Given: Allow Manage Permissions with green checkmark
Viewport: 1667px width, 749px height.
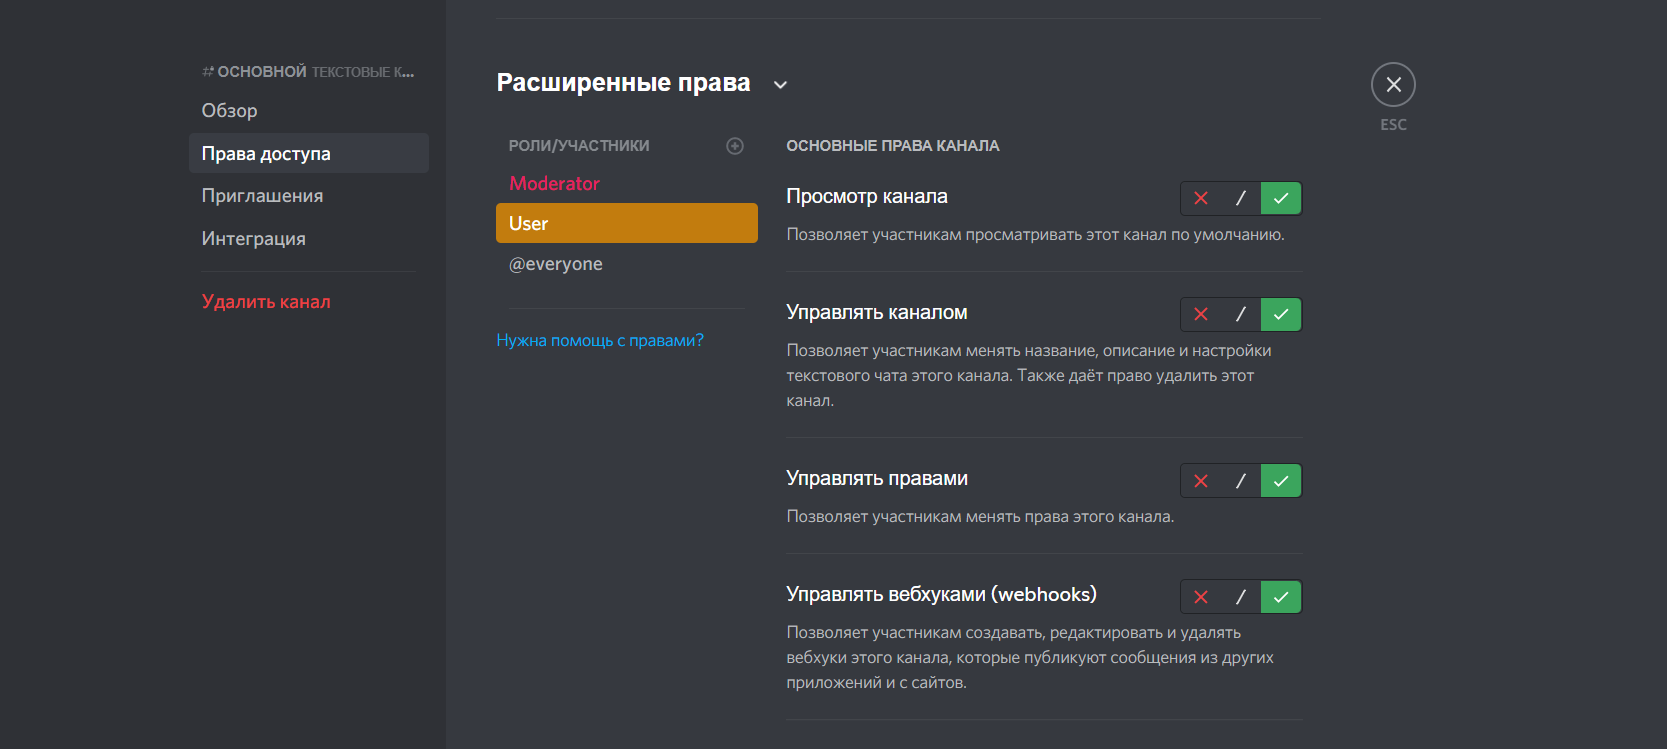Looking at the screenshot, I should pyautogui.click(x=1281, y=481).
